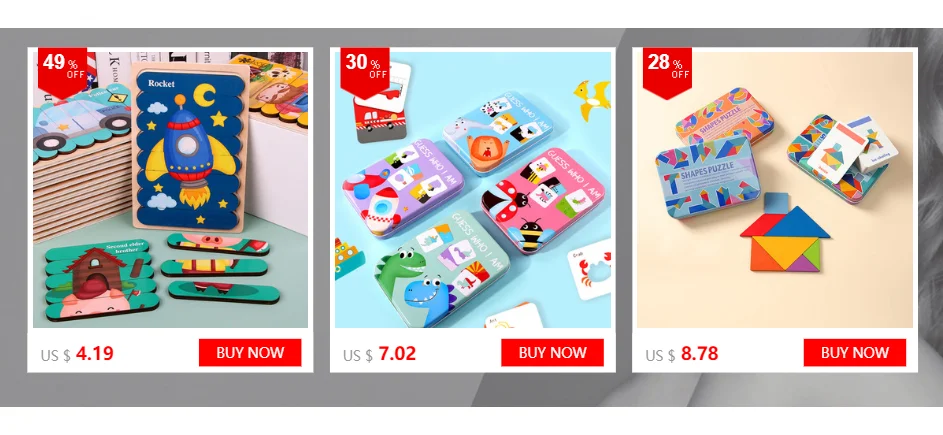Viewport: 943px width, 435px height.
Task: Click the 49% OFF discount badge
Action: (x=63, y=71)
